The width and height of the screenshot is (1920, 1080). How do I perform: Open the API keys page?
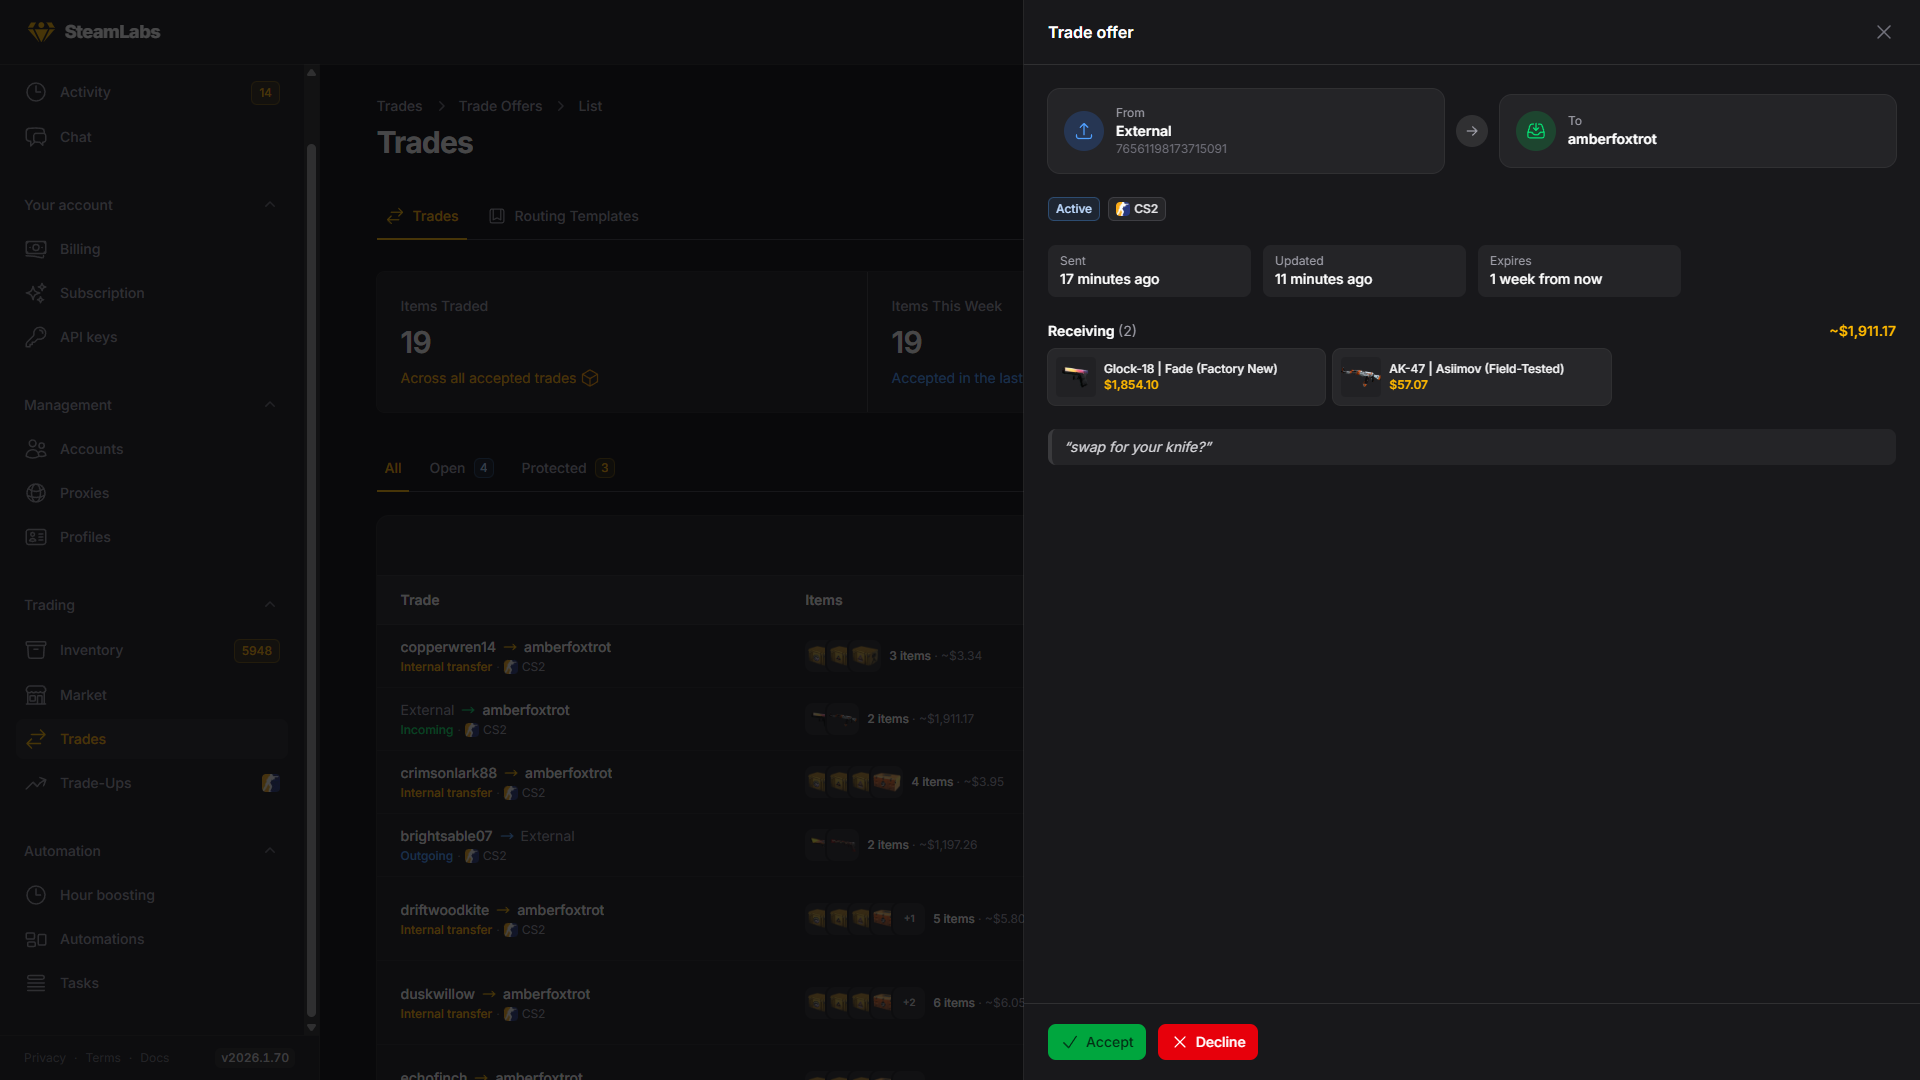(152, 337)
